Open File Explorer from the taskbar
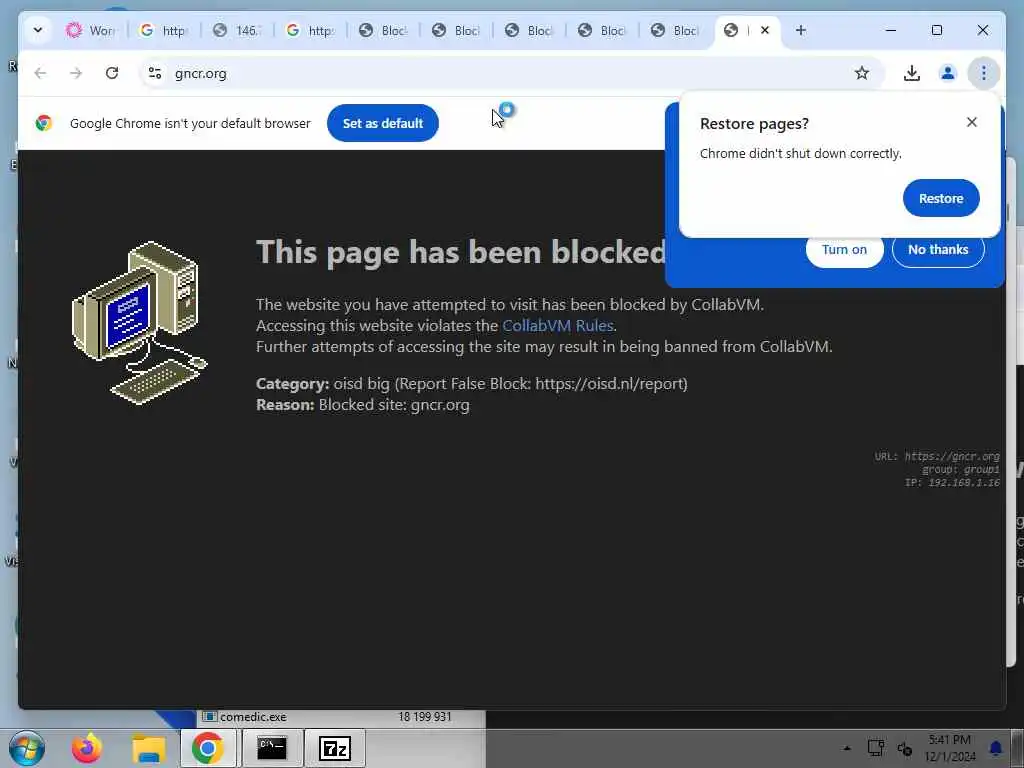 (149, 748)
